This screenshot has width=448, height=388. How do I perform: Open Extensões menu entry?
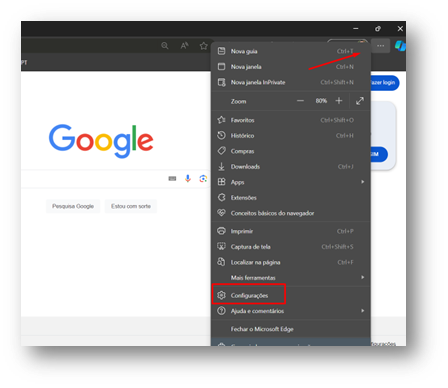click(291, 198)
